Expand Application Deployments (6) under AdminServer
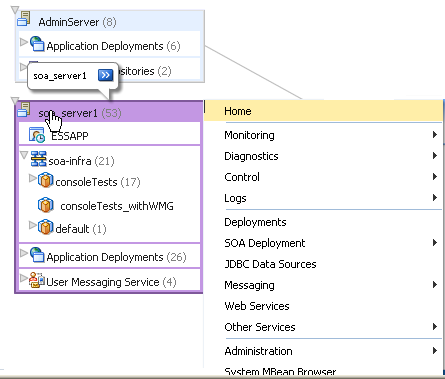 (x=24, y=42)
